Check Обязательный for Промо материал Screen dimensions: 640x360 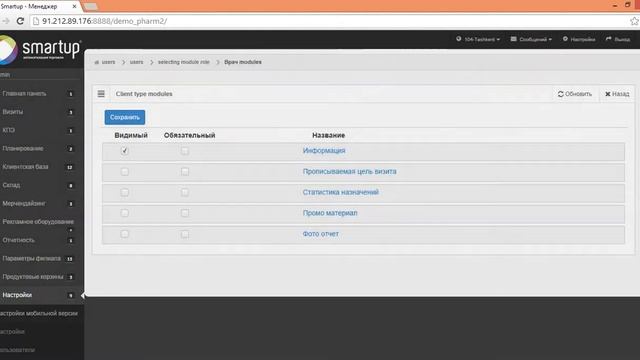185,213
